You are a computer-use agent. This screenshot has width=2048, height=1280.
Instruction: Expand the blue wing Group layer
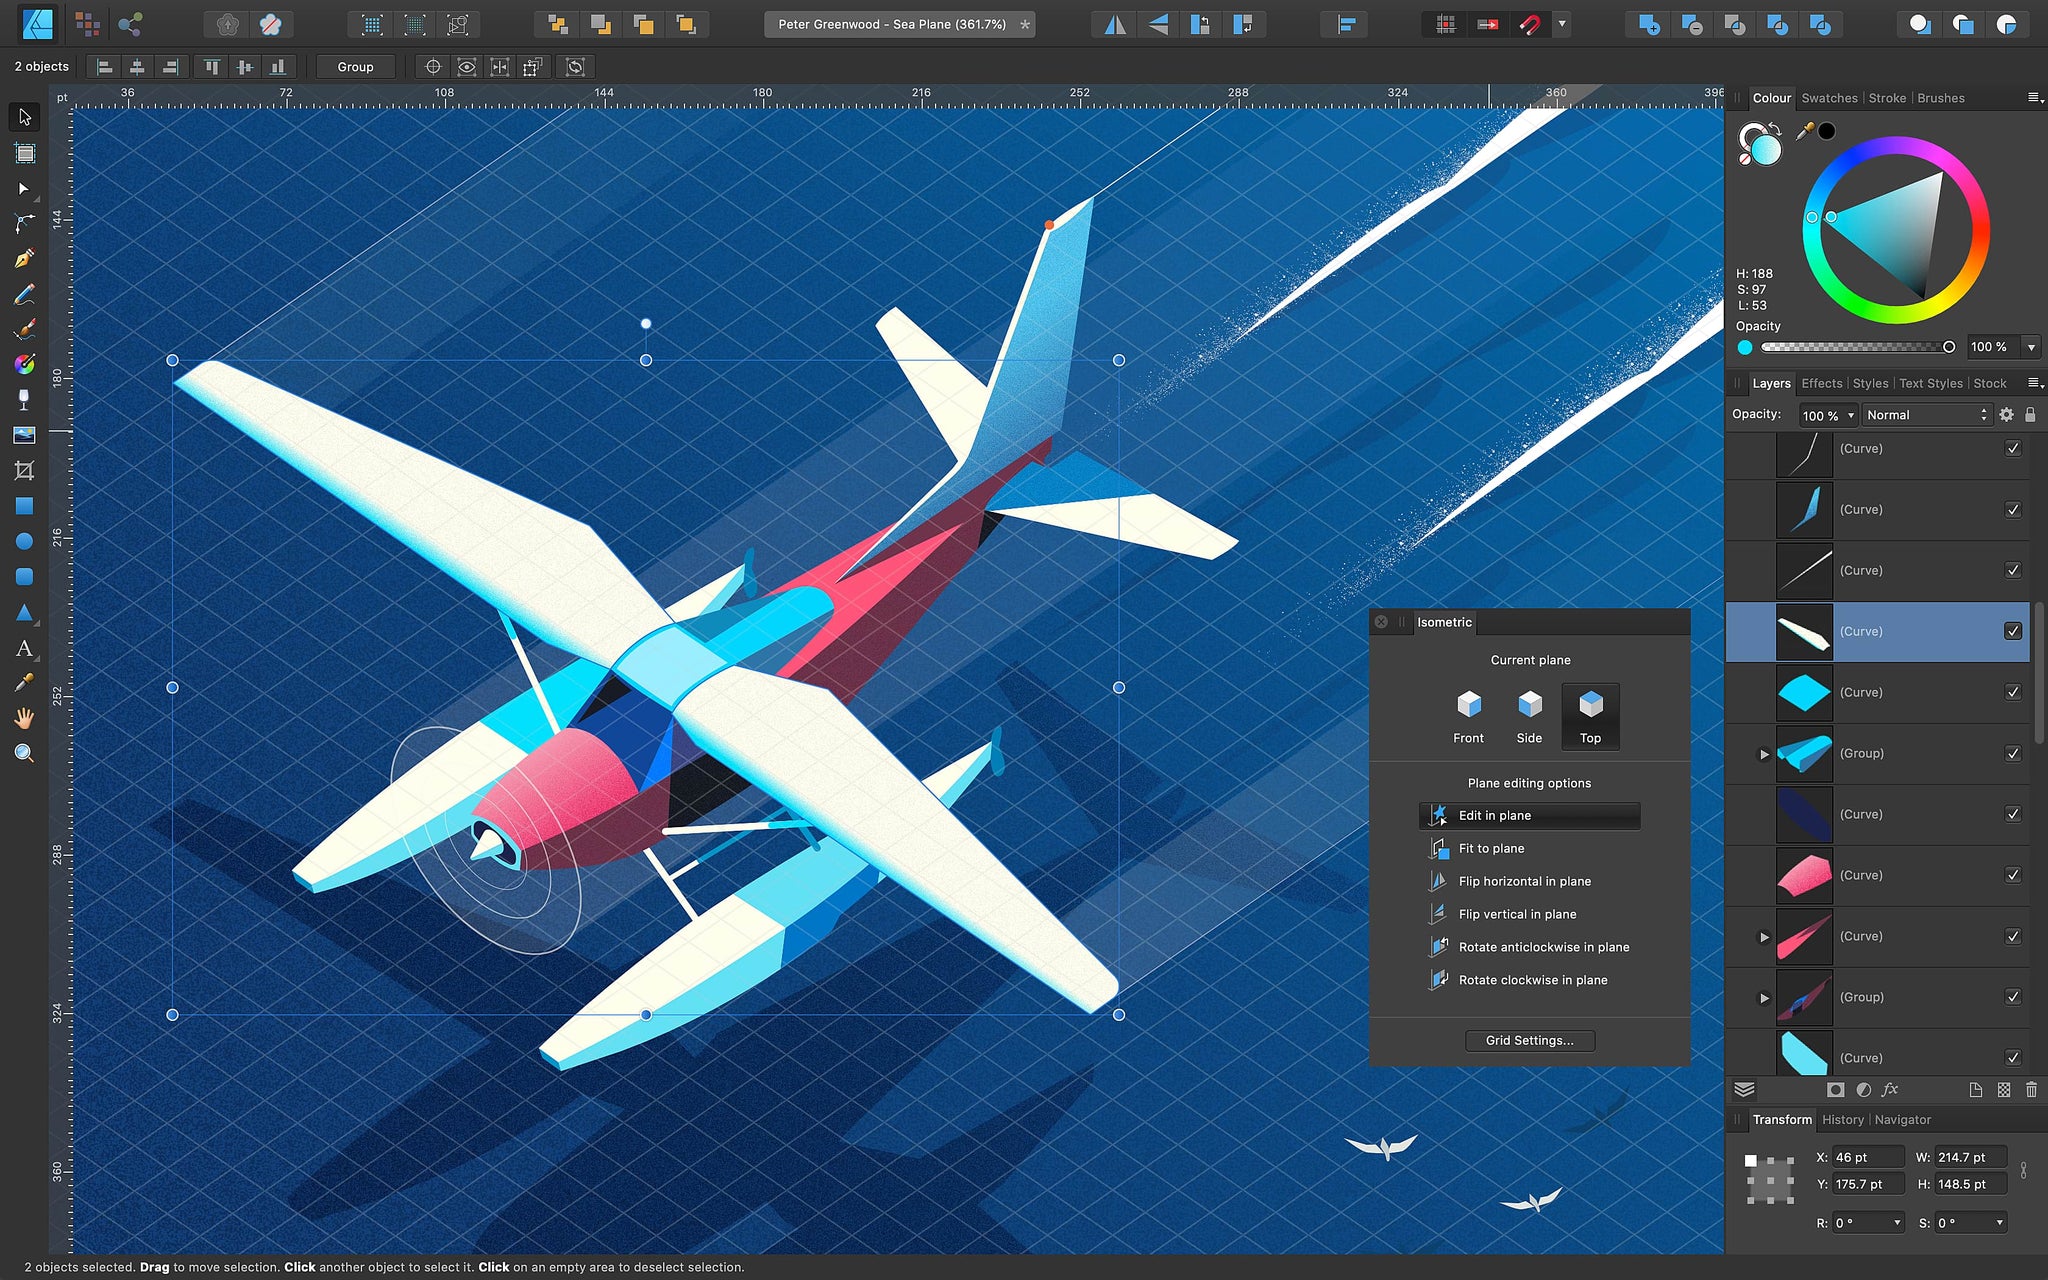pos(1764,754)
